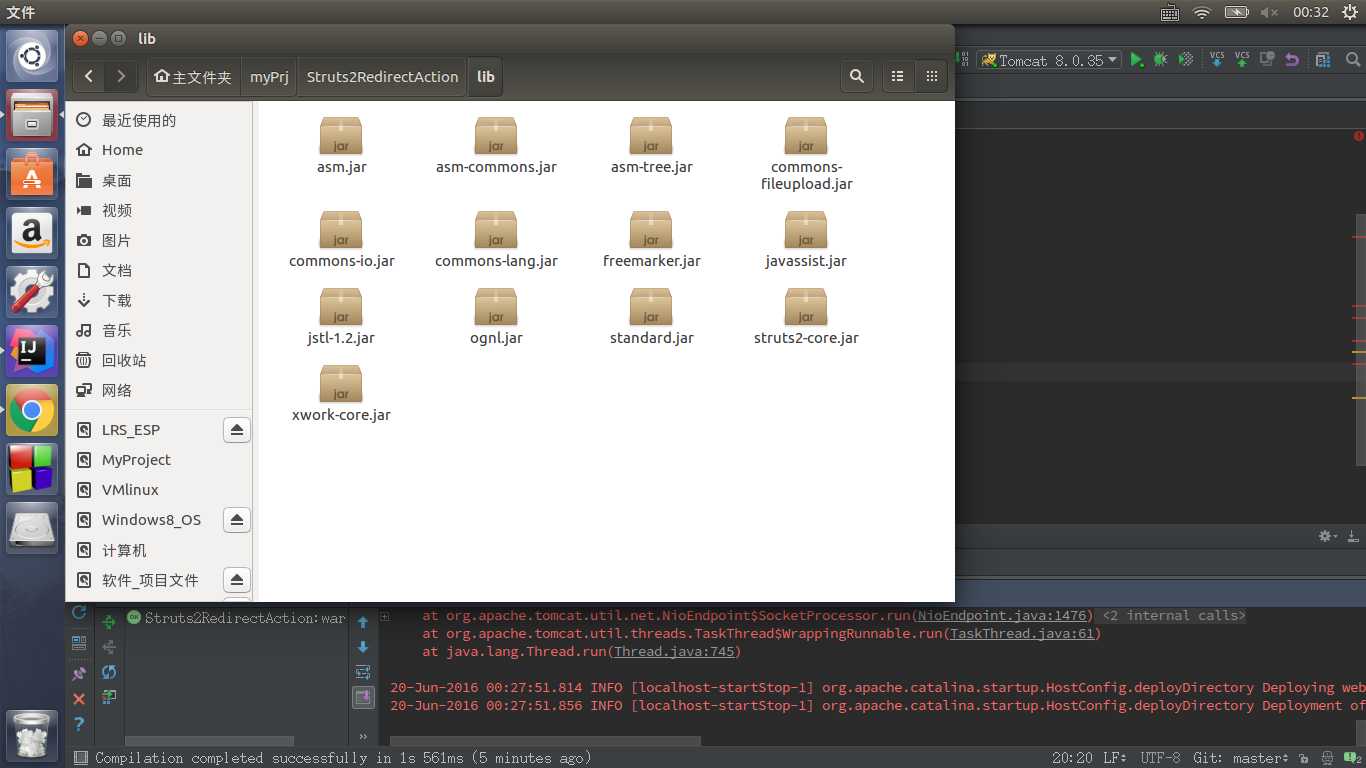Open Tomcat 8.0.35 run configuration dropdown
Screen dimensions: 1366x768
coord(1048,60)
